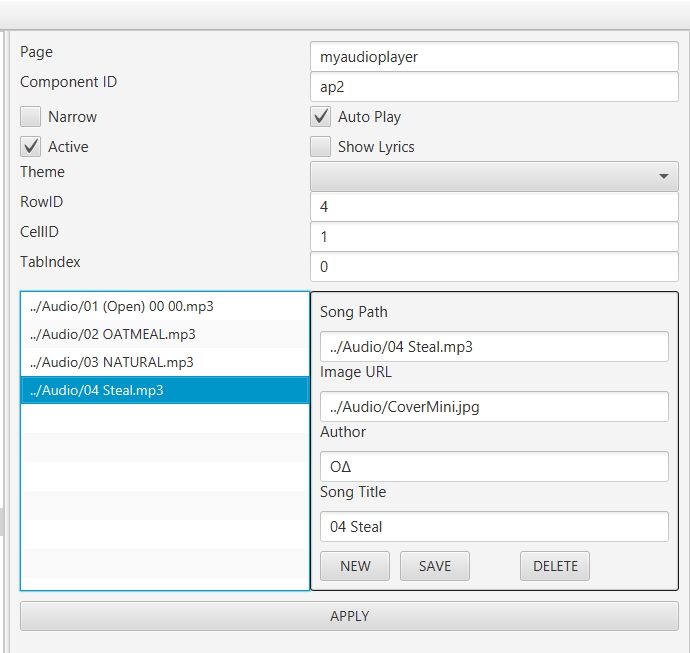This screenshot has width=690, height=653.
Task: Choose the 03 NATURAL.mp3 list item
Action: click(x=112, y=362)
